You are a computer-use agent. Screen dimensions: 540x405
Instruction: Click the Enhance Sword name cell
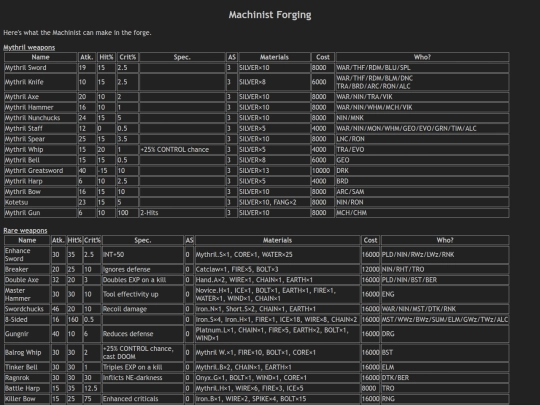click(x=27, y=255)
